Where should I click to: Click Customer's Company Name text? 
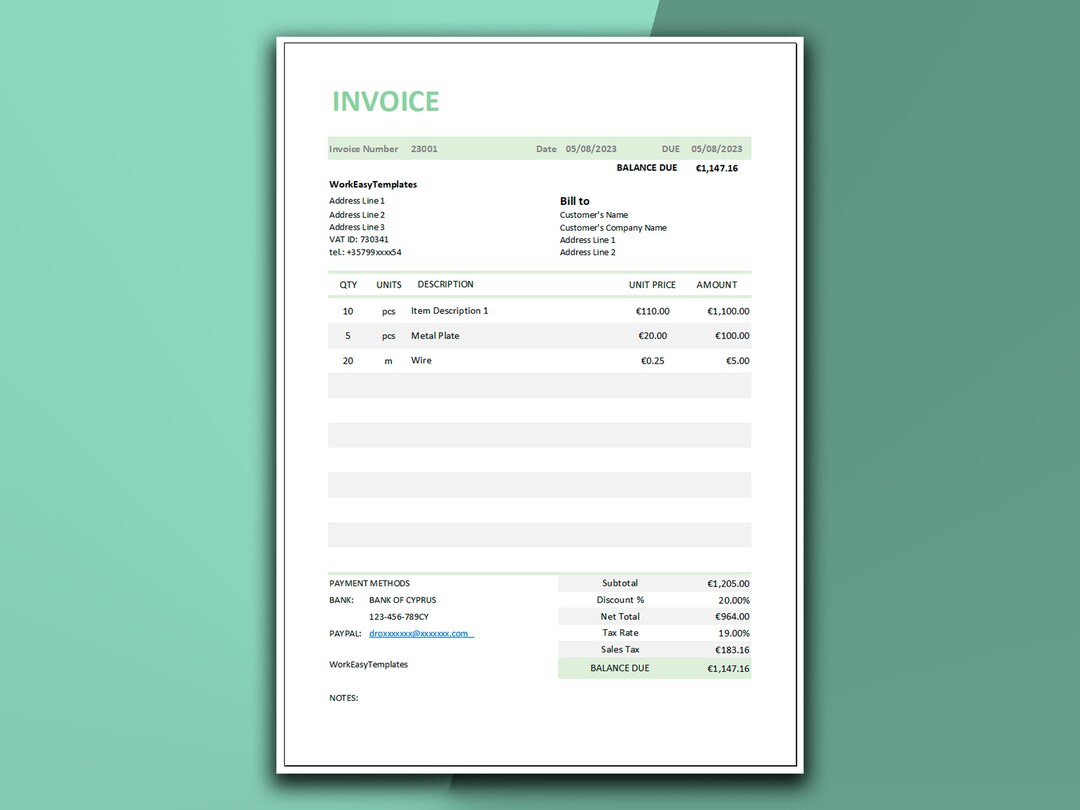click(x=613, y=227)
